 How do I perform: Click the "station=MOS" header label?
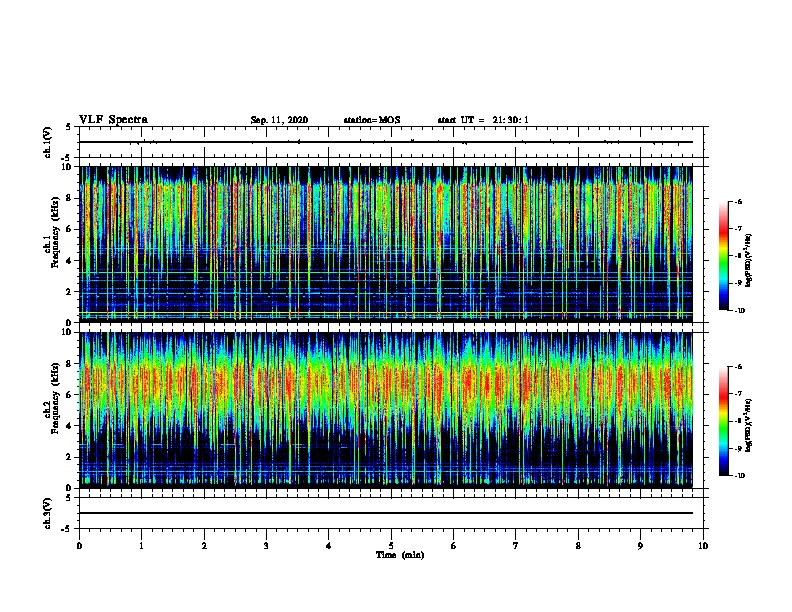pos(372,120)
